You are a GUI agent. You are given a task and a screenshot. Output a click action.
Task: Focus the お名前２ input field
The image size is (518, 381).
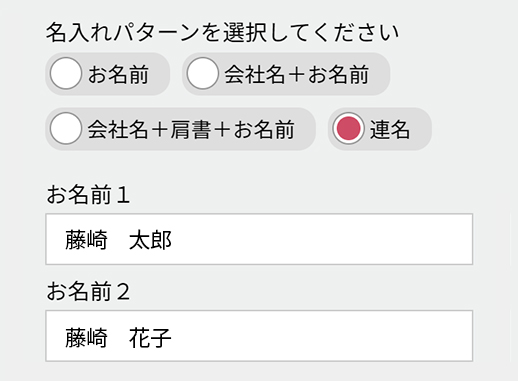259,336
